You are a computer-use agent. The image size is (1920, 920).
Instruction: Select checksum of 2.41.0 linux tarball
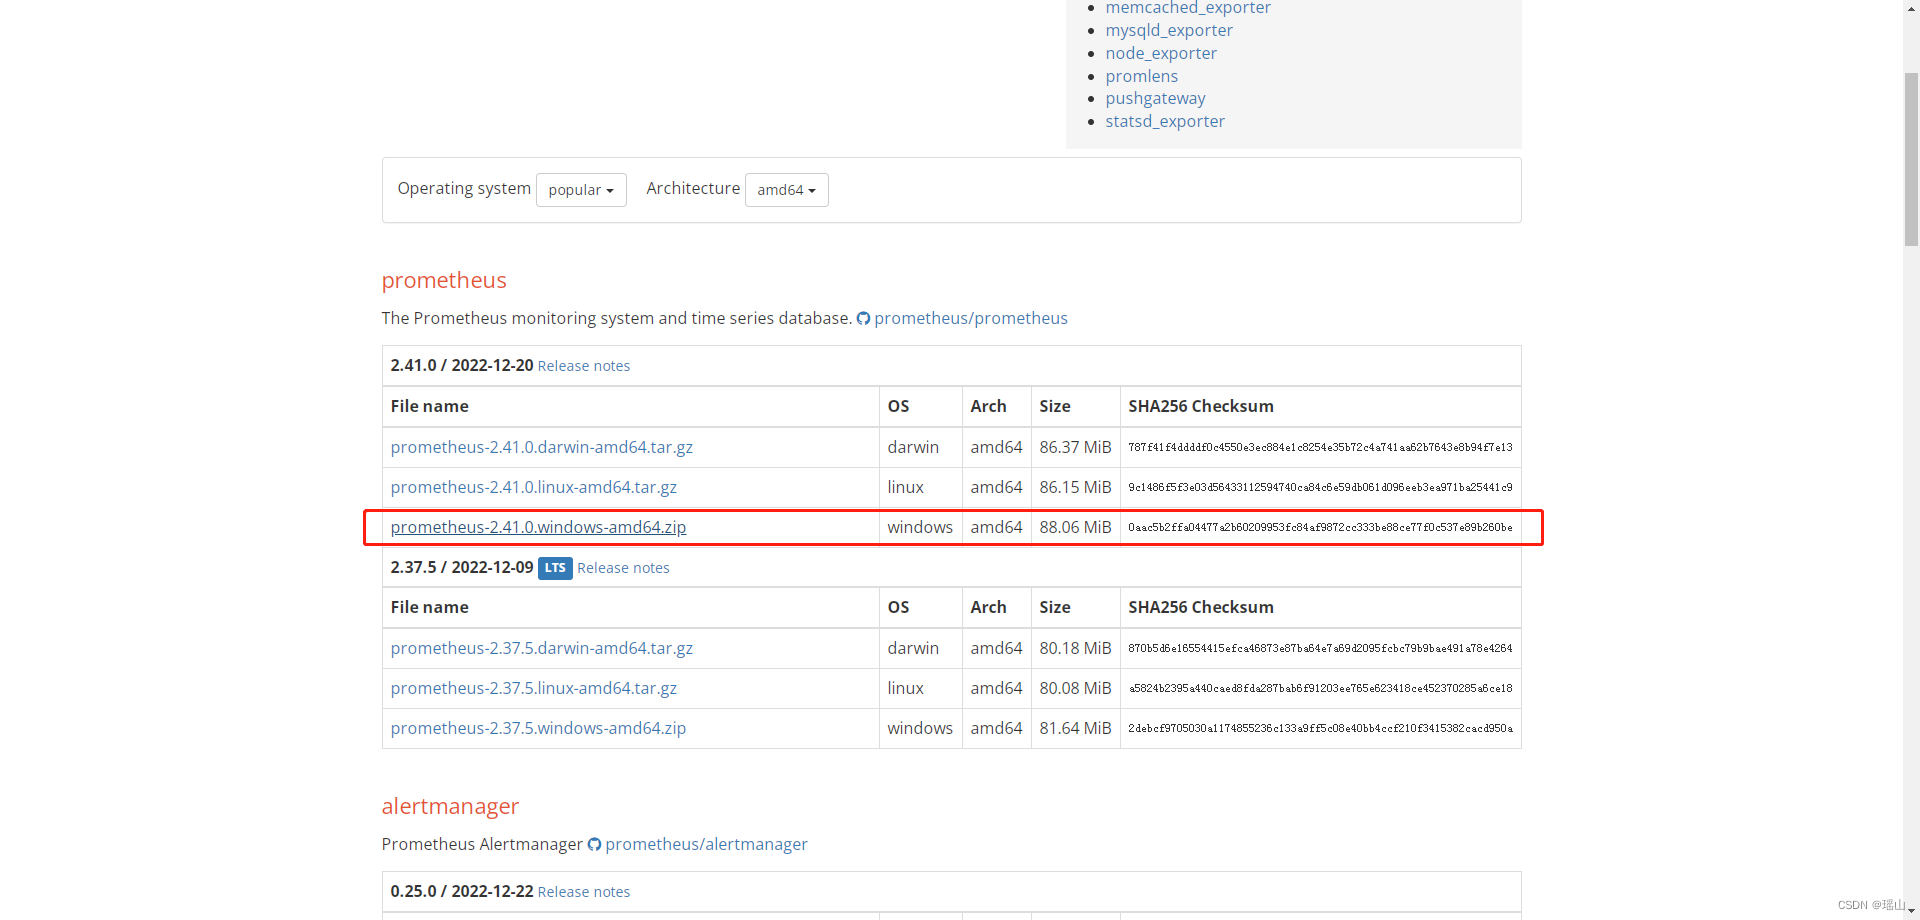pyautogui.click(x=1320, y=487)
